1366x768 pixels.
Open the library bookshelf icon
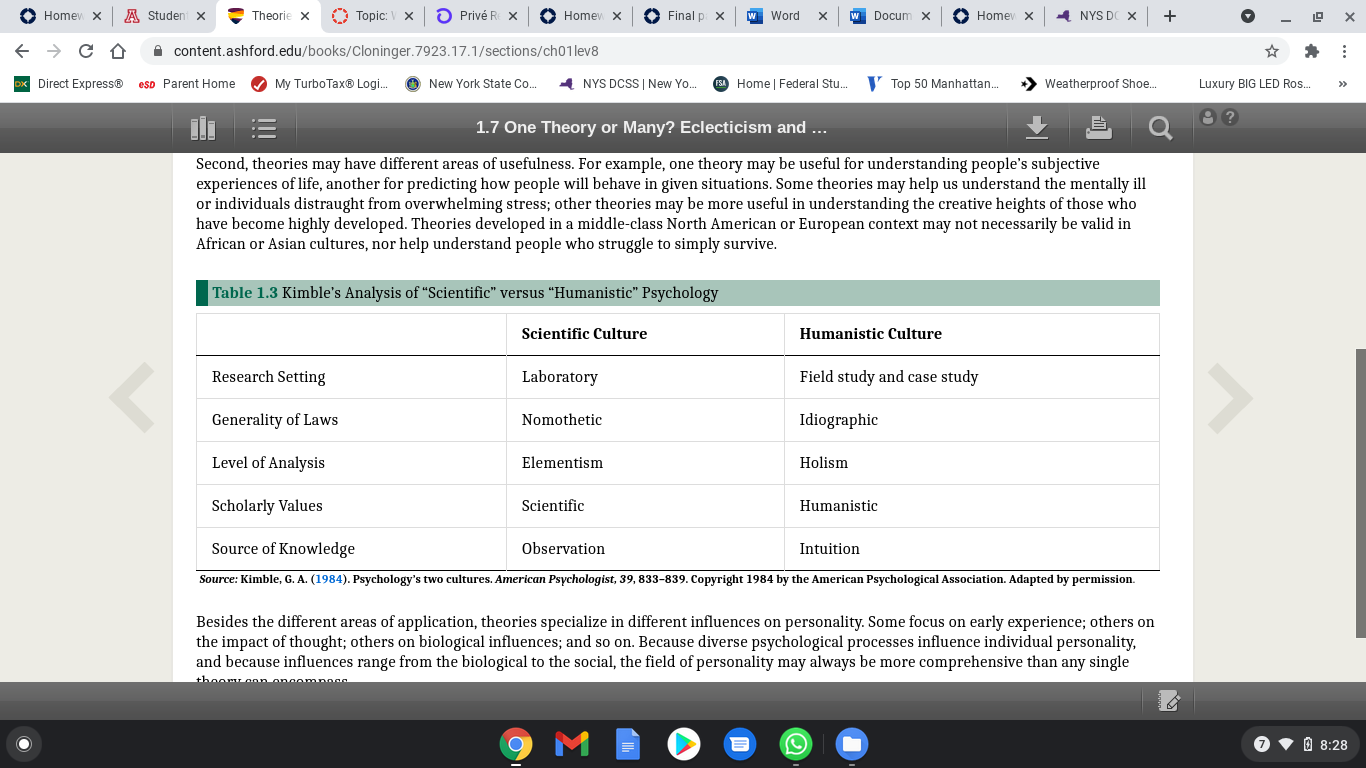203,128
